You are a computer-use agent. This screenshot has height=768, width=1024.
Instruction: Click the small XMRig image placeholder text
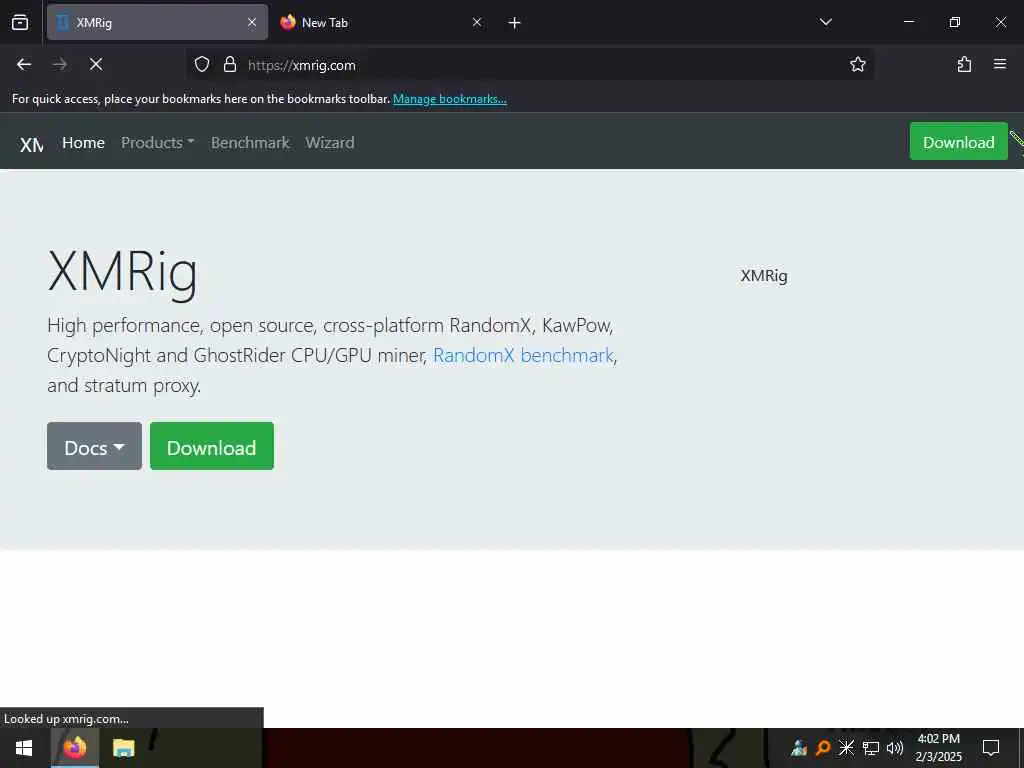764,276
